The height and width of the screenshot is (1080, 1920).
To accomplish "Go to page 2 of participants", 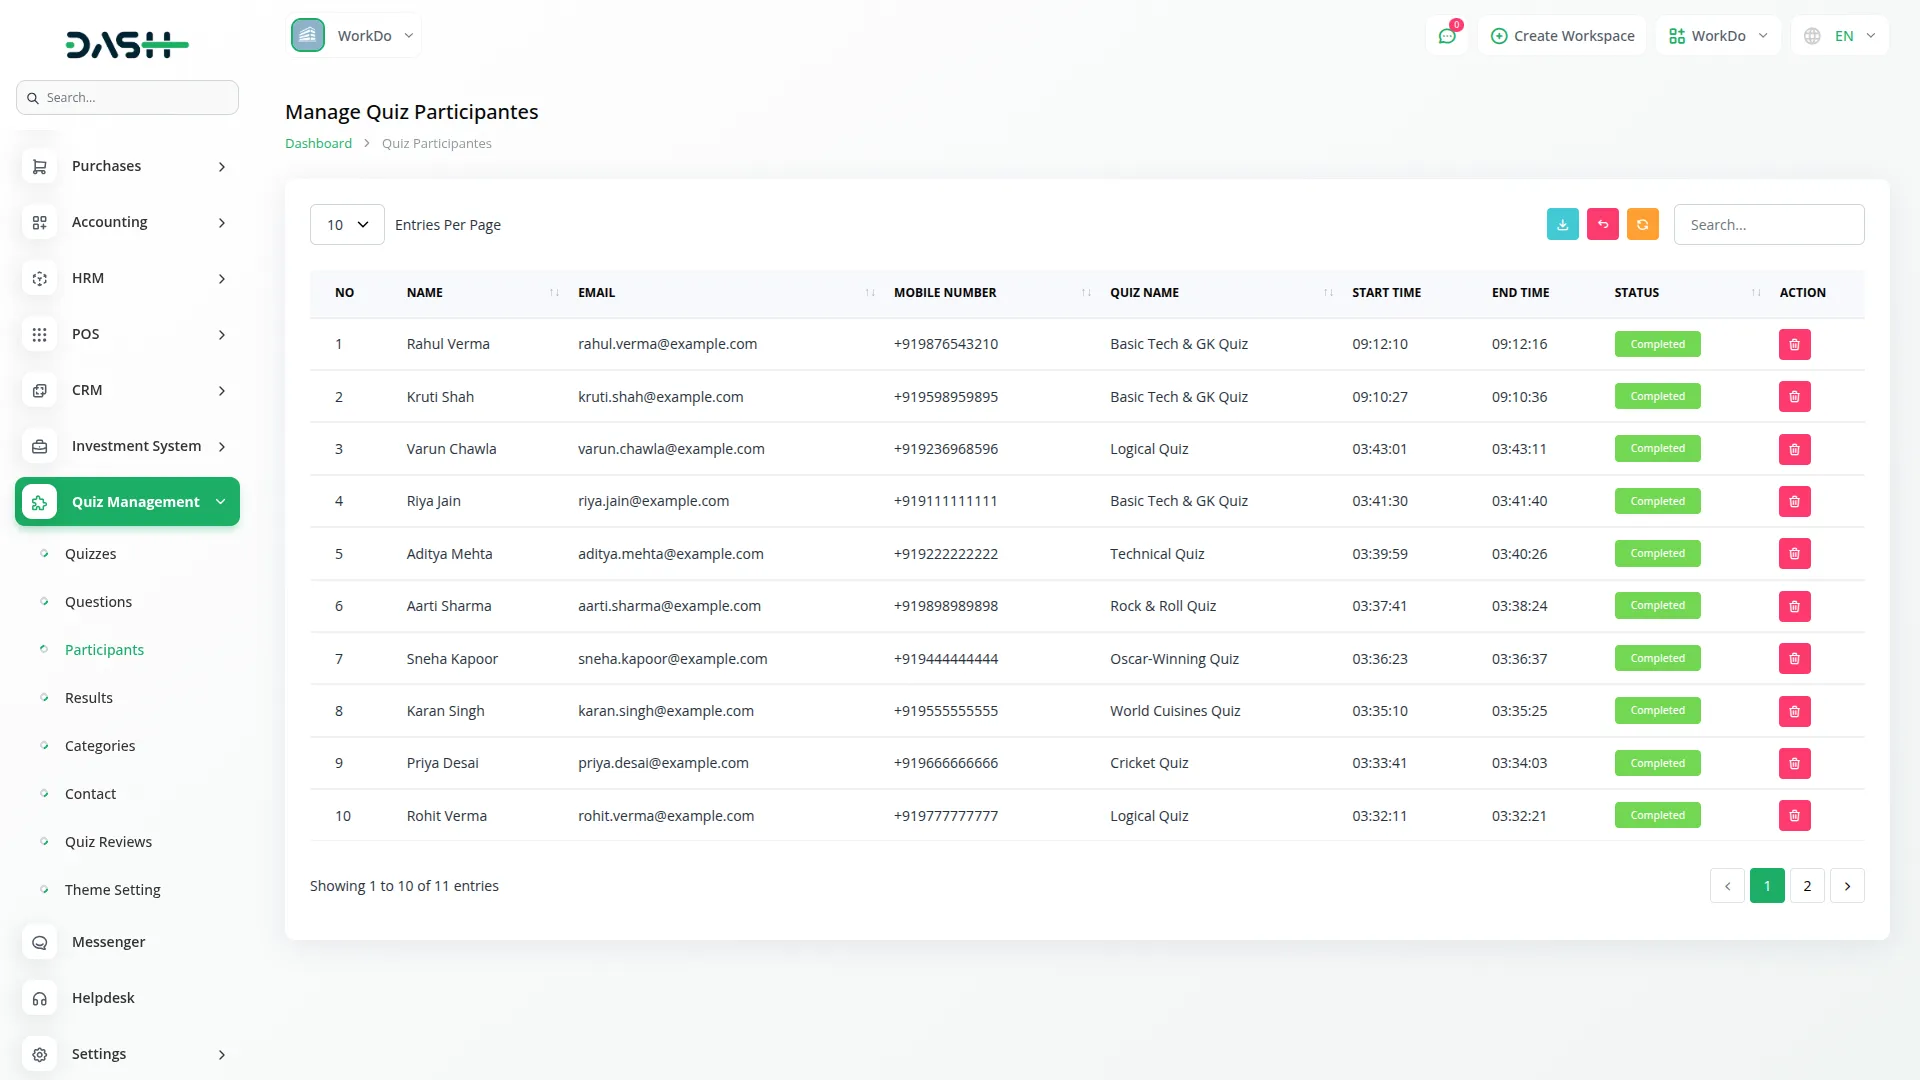I will (1807, 886).
